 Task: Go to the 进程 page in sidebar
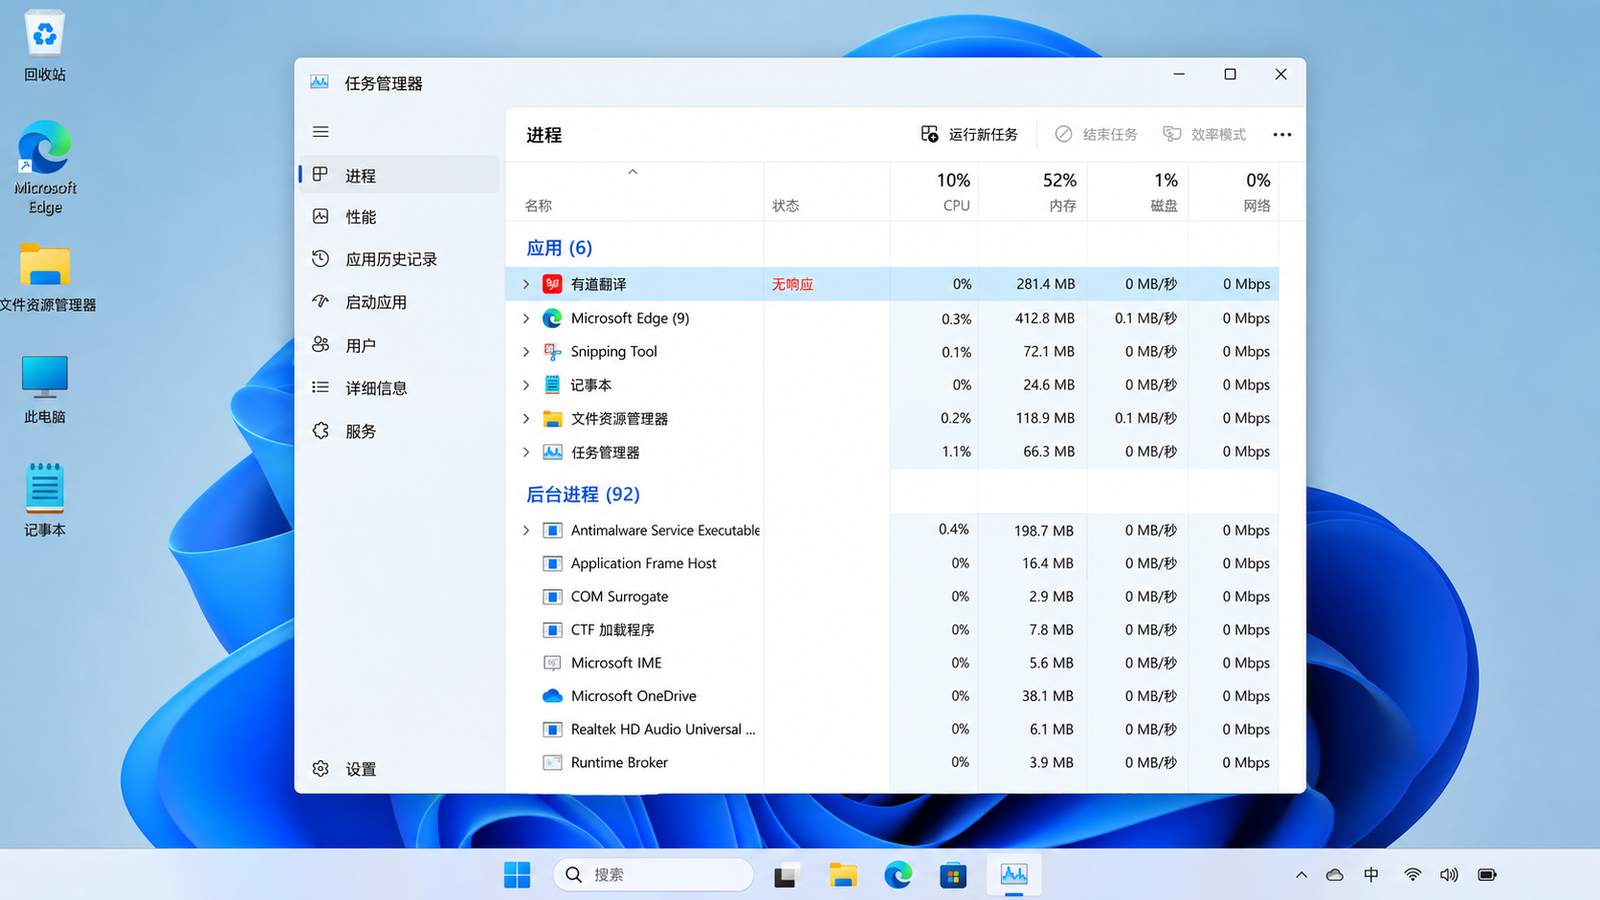(x=399, y=175)
